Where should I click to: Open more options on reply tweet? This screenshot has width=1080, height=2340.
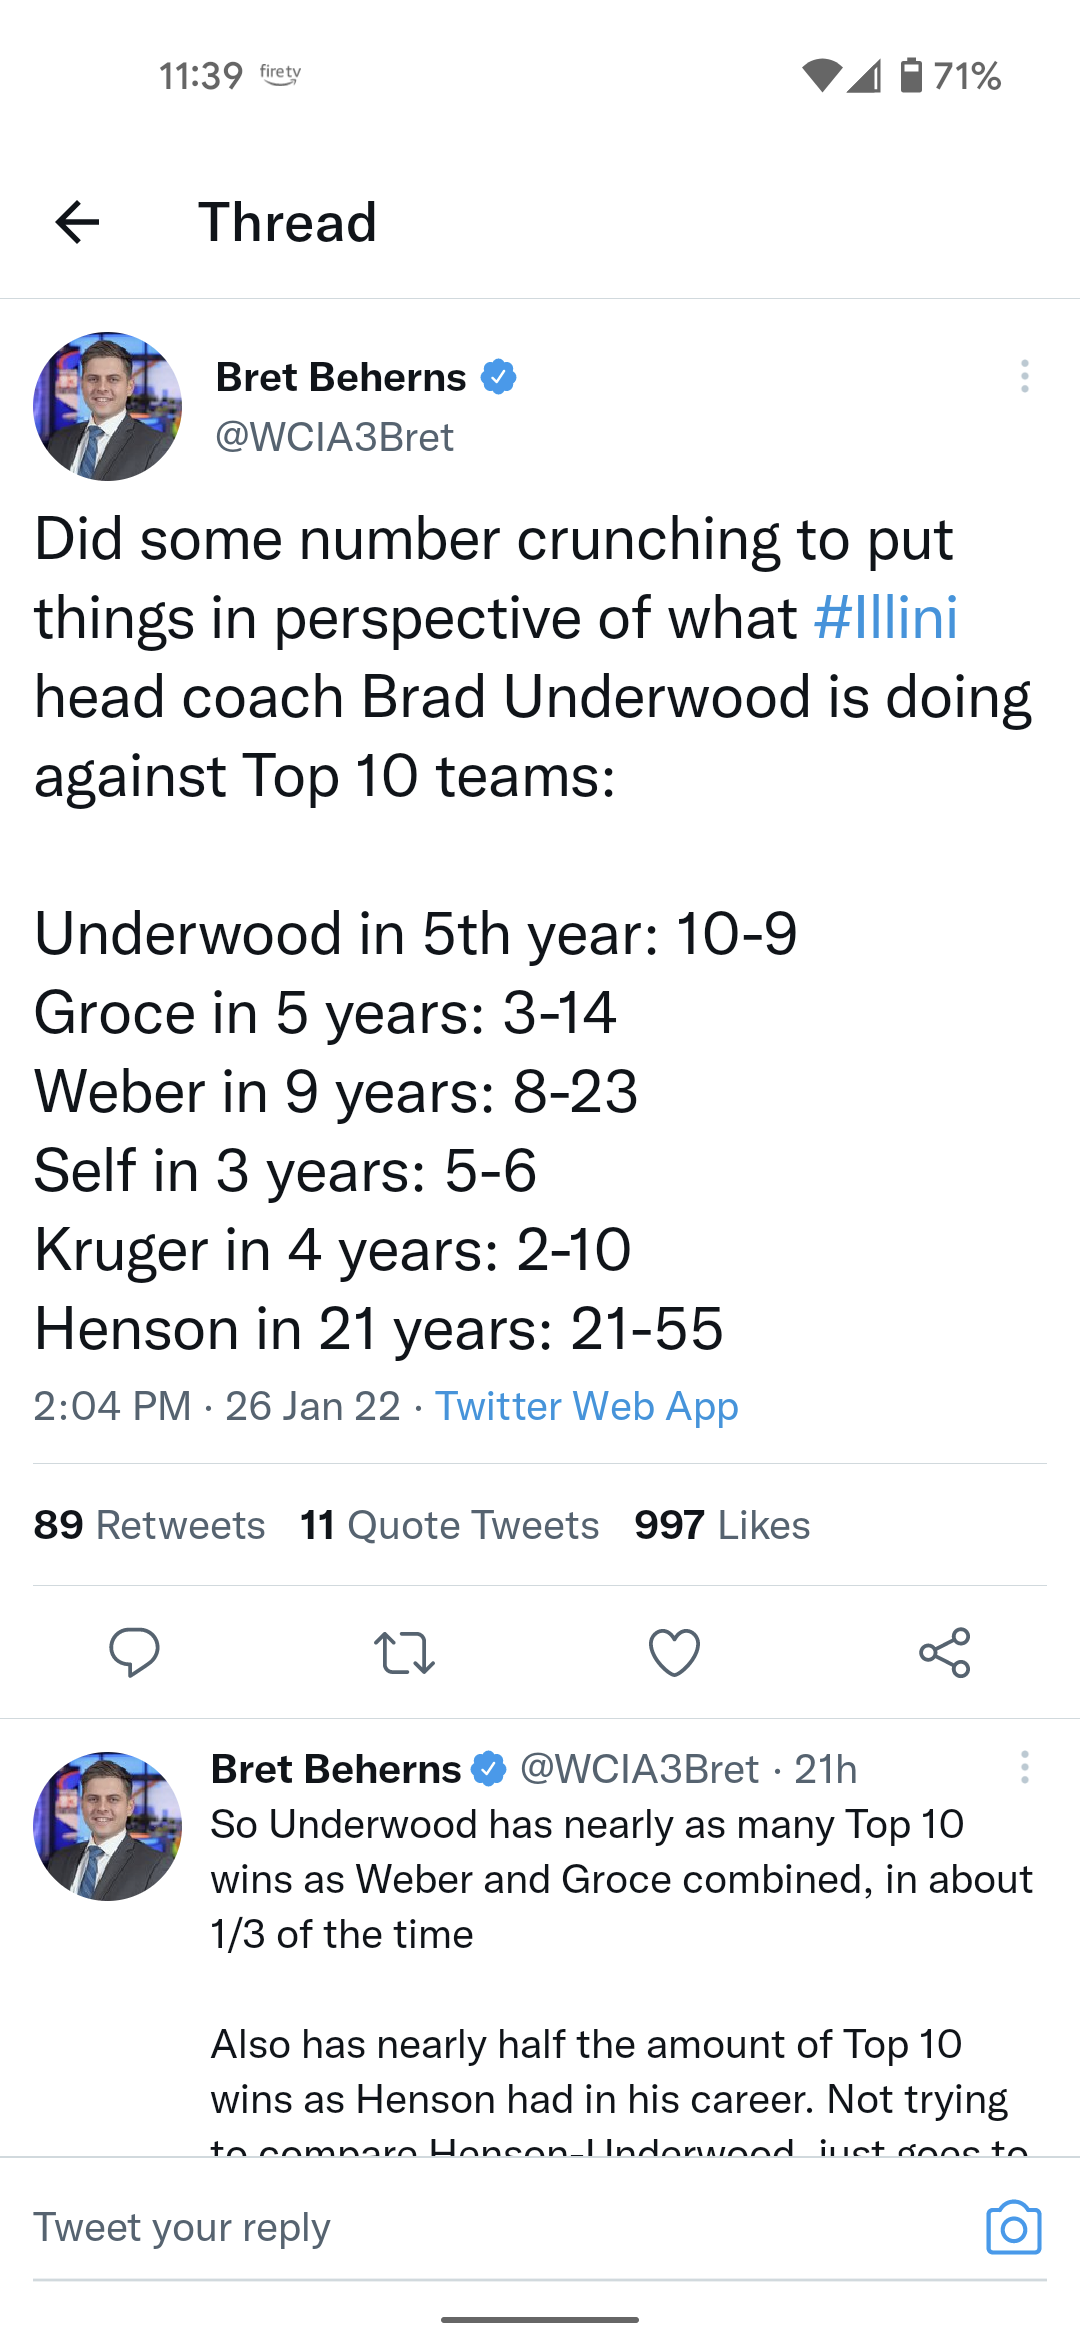click(1024, 1767)
